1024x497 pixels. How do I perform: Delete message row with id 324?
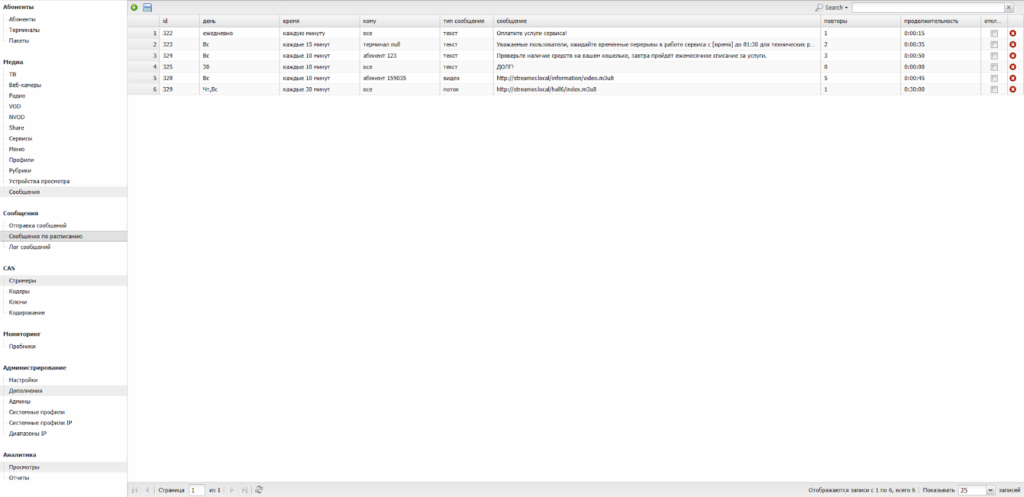[x=1013, y=56]
